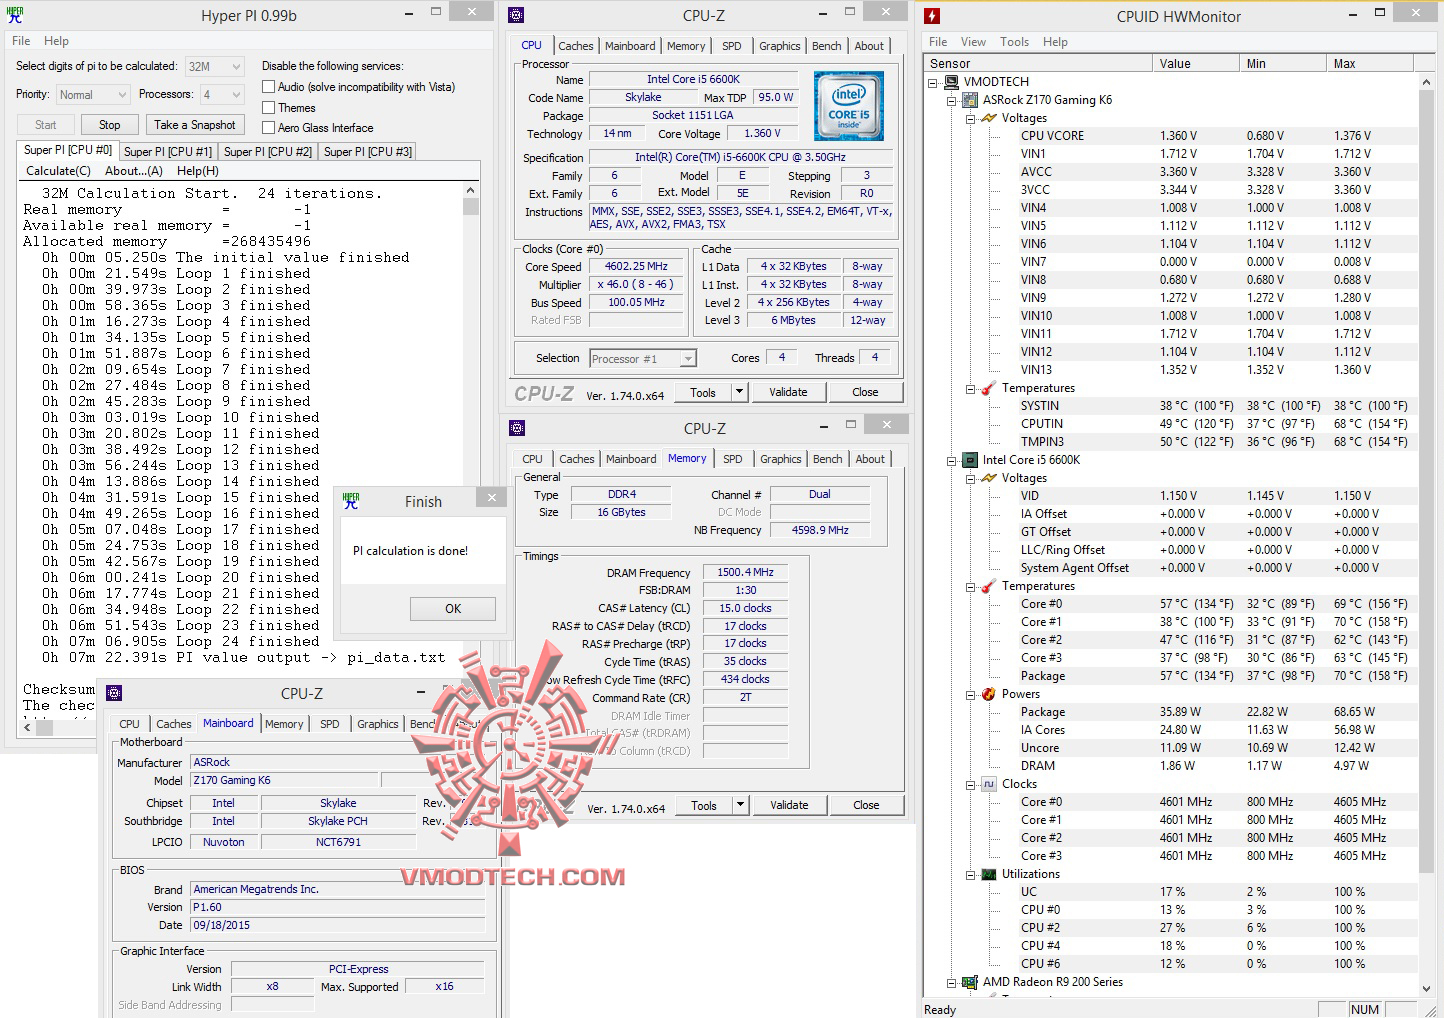Click the Voltages icon under ASRock Z170

(x=989, y=118)
